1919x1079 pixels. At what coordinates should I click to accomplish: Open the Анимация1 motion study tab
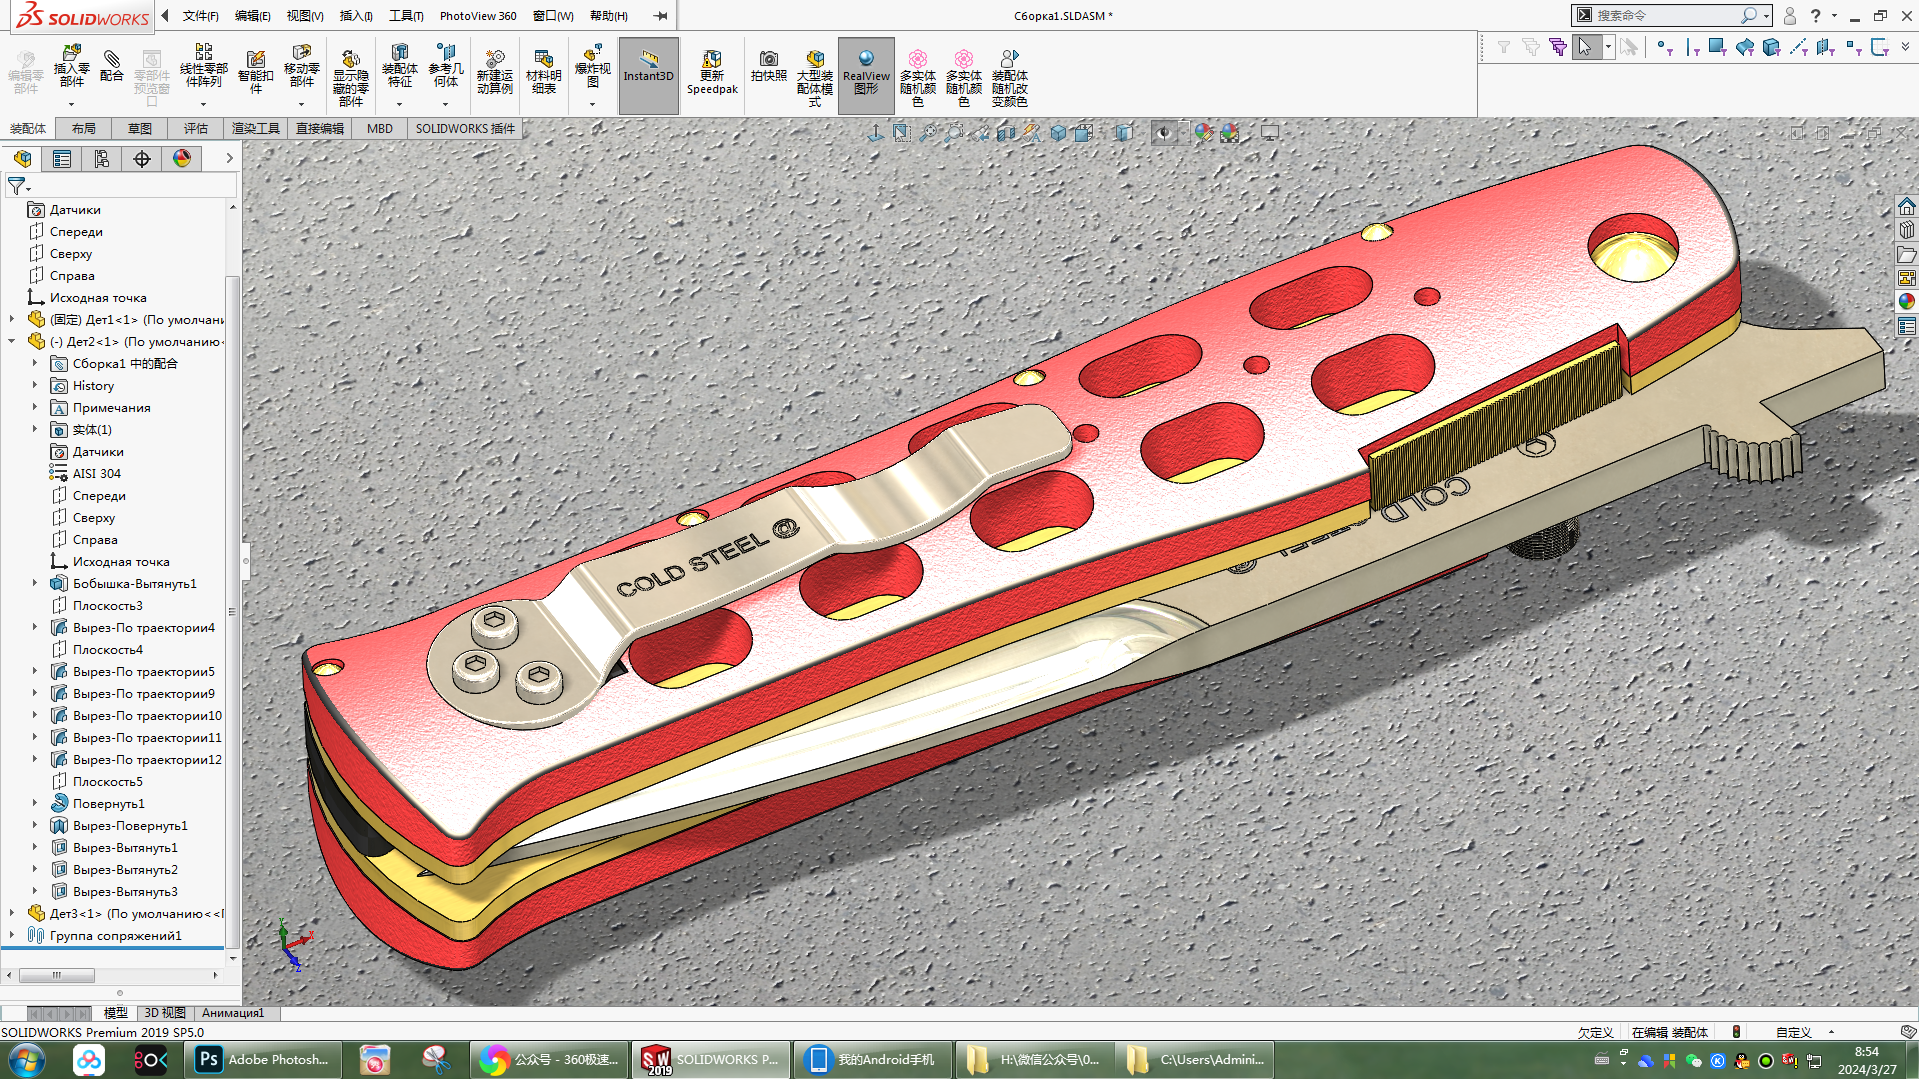pyautogui.click(x=233, y=1013)
